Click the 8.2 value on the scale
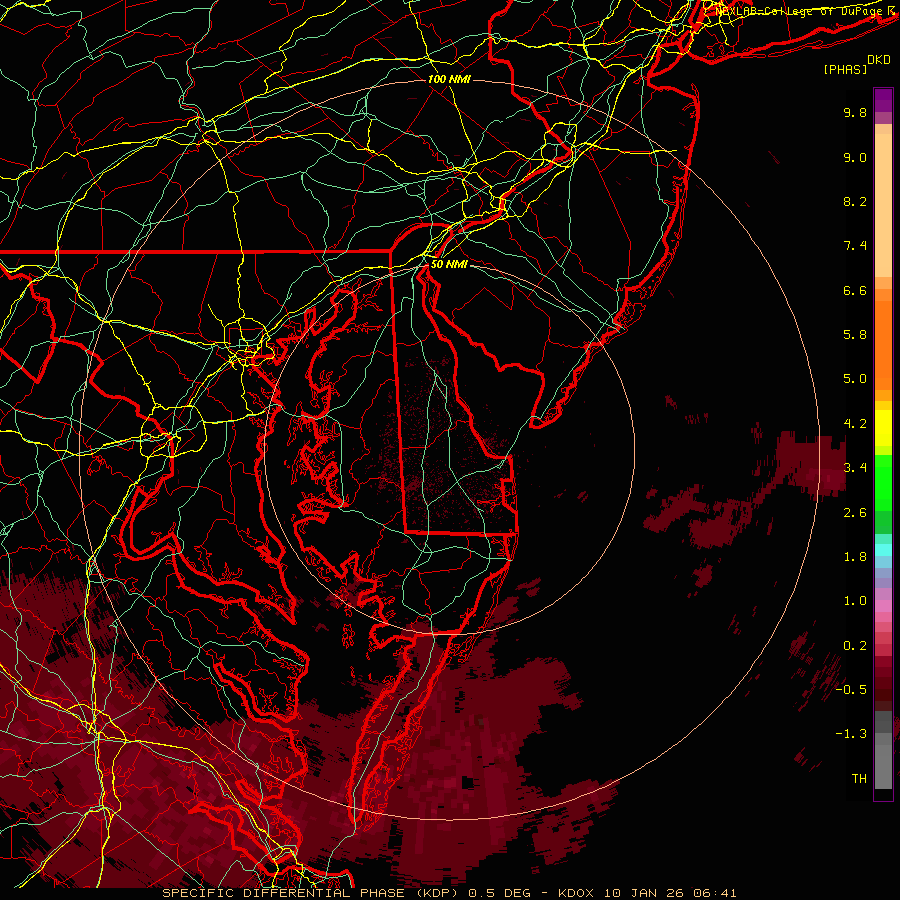Viewport: 900px width, 900px height. click(855, 201)
